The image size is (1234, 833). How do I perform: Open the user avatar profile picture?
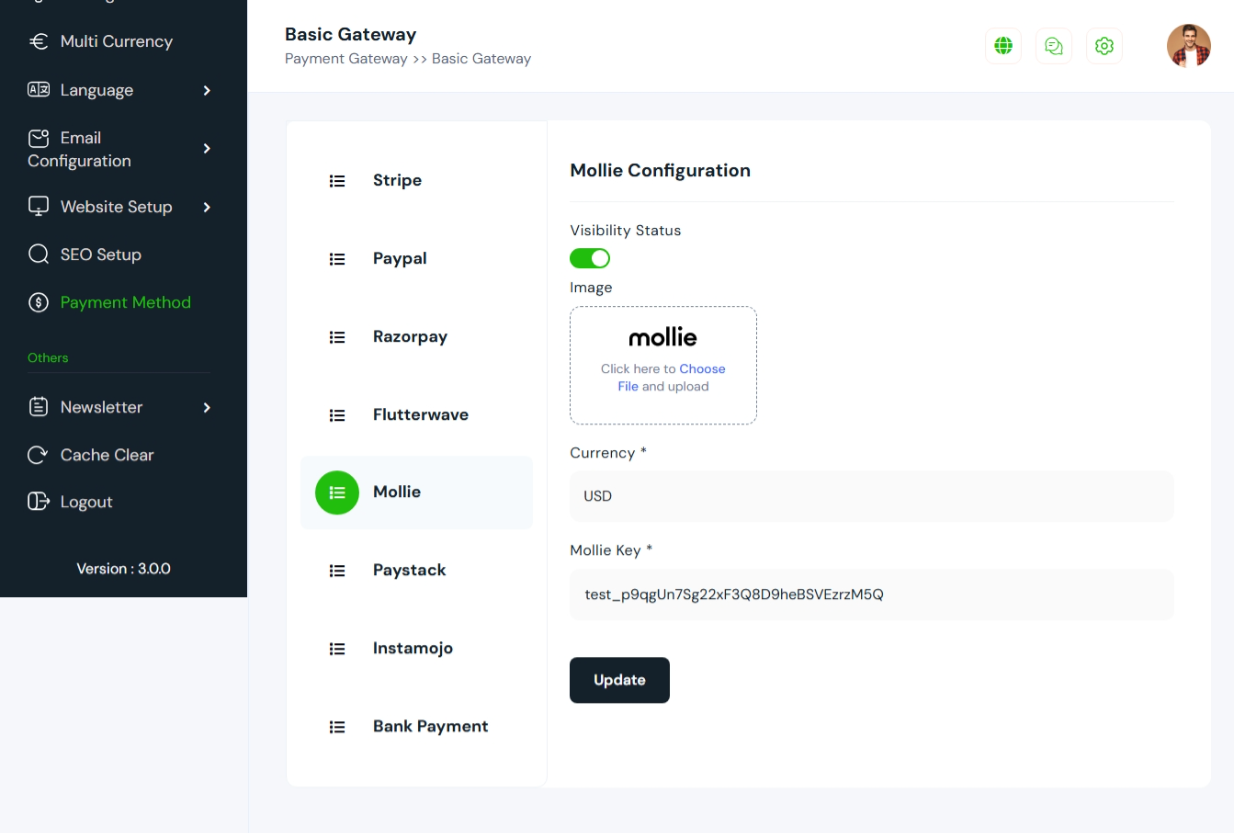tap(1189, 46)
